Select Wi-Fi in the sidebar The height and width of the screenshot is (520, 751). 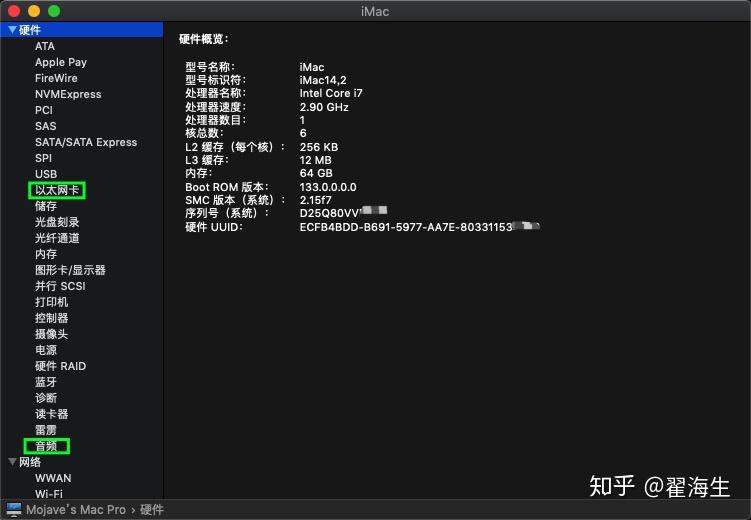coord(49,494)
